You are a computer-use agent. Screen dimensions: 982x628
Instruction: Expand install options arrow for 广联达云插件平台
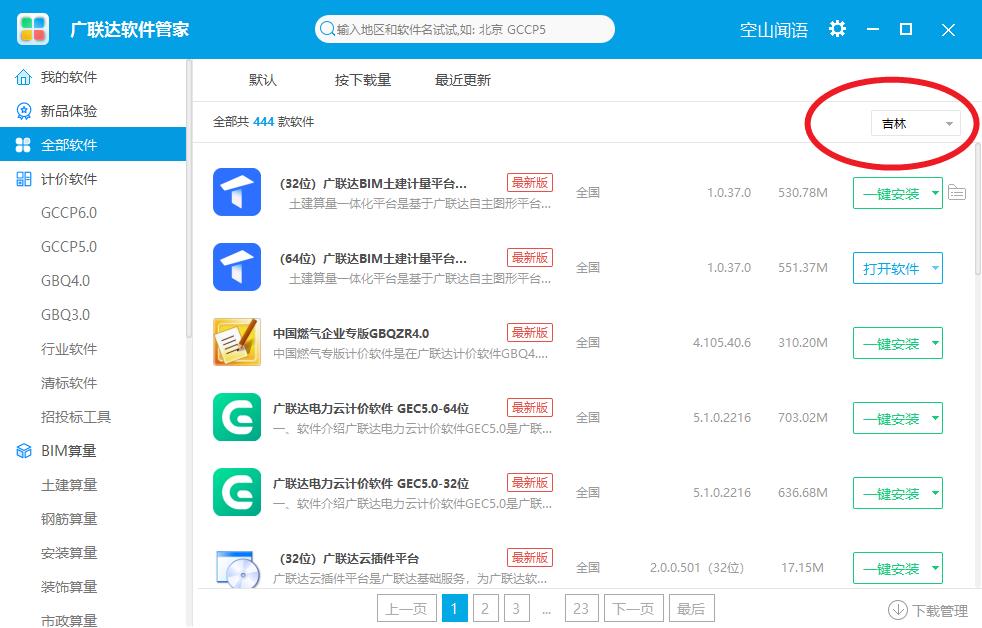pyautogui.click(x=935, y=569)
